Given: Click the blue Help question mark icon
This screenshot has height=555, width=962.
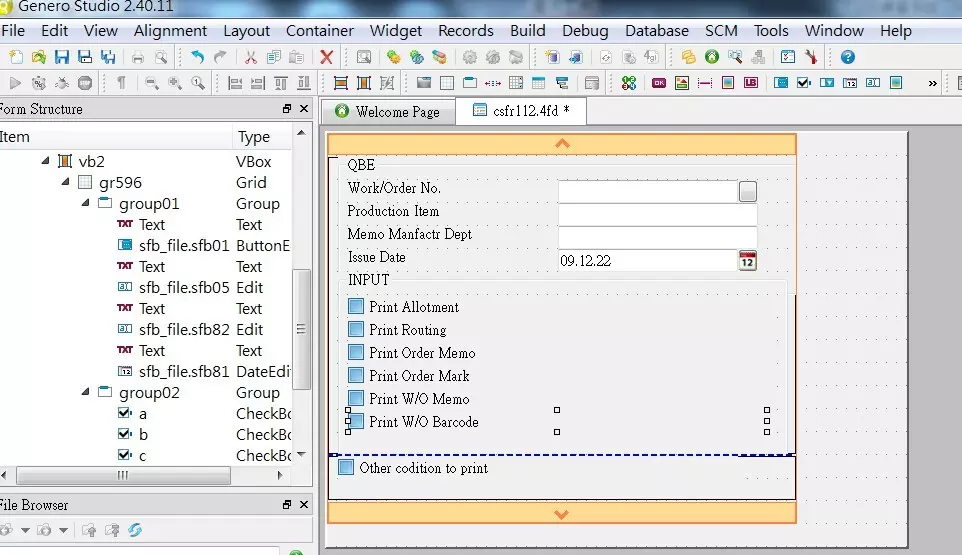Looking at the screenshot, I should [848, 57].
